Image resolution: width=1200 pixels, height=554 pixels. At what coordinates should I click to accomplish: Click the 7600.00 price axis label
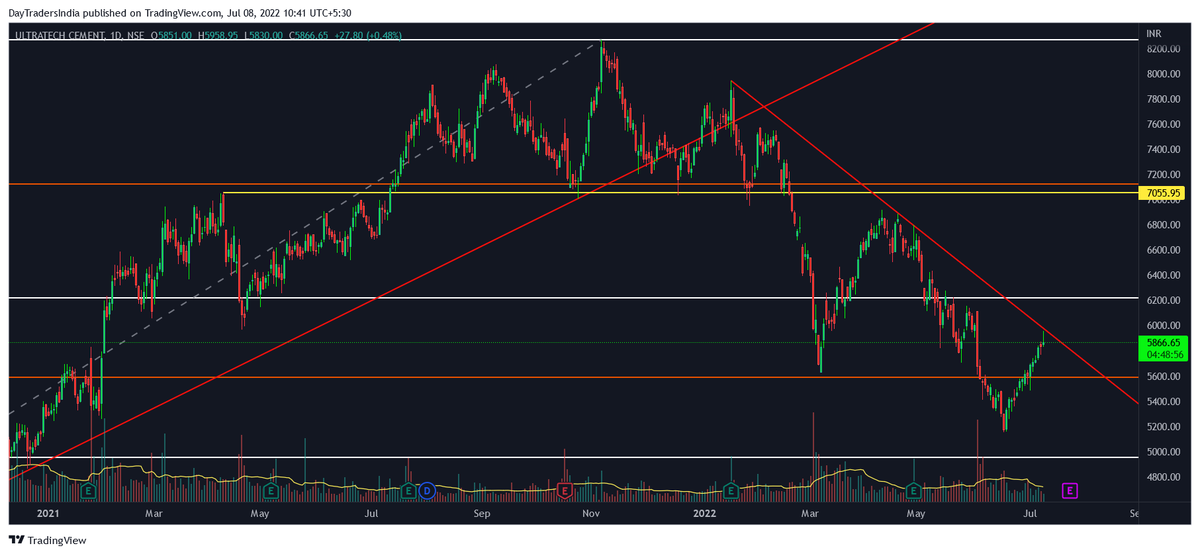coord(1164,124)
